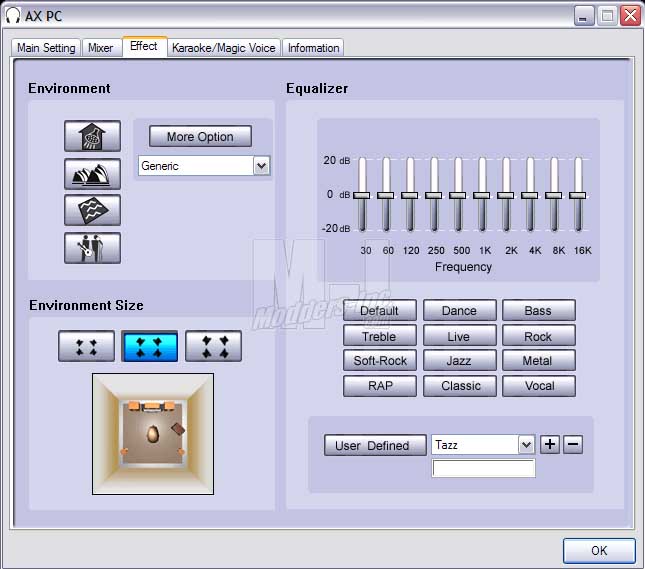Switch to the Mixer tab

click(x=101, y=48)
